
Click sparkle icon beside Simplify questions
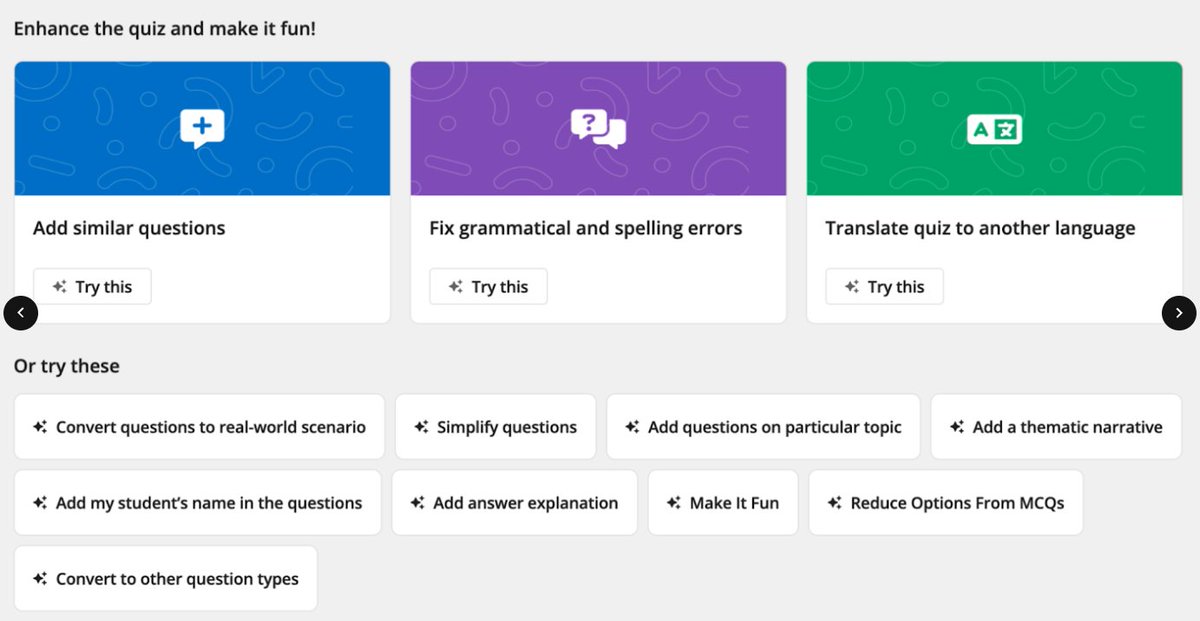click(x=422, y=427)
